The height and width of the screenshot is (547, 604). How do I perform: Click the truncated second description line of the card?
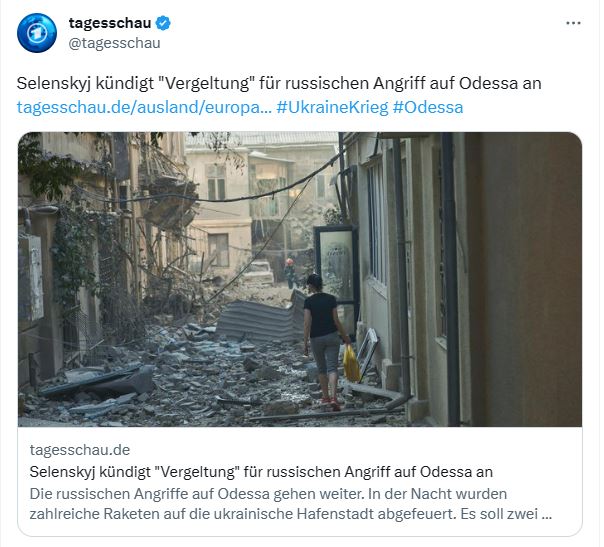291,514
